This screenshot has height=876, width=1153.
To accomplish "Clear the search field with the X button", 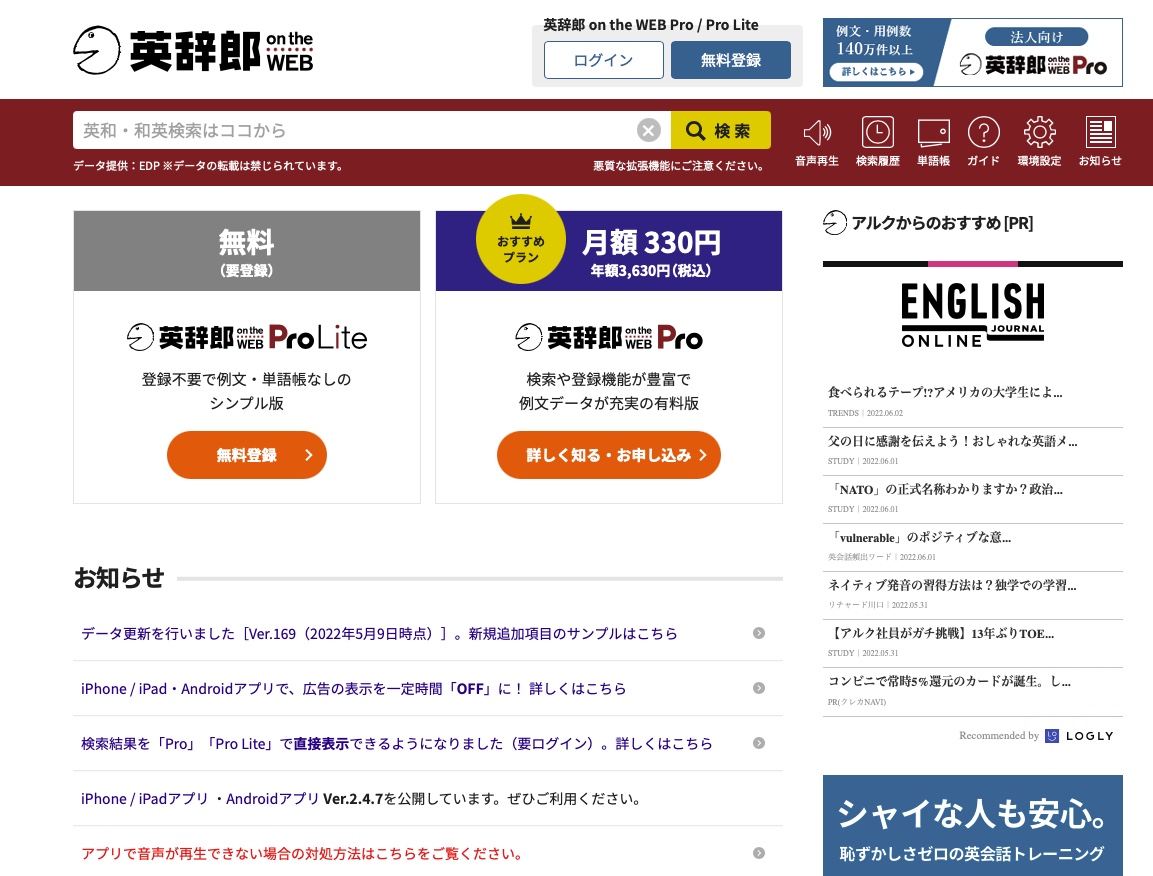I will [x=648, y=130].
